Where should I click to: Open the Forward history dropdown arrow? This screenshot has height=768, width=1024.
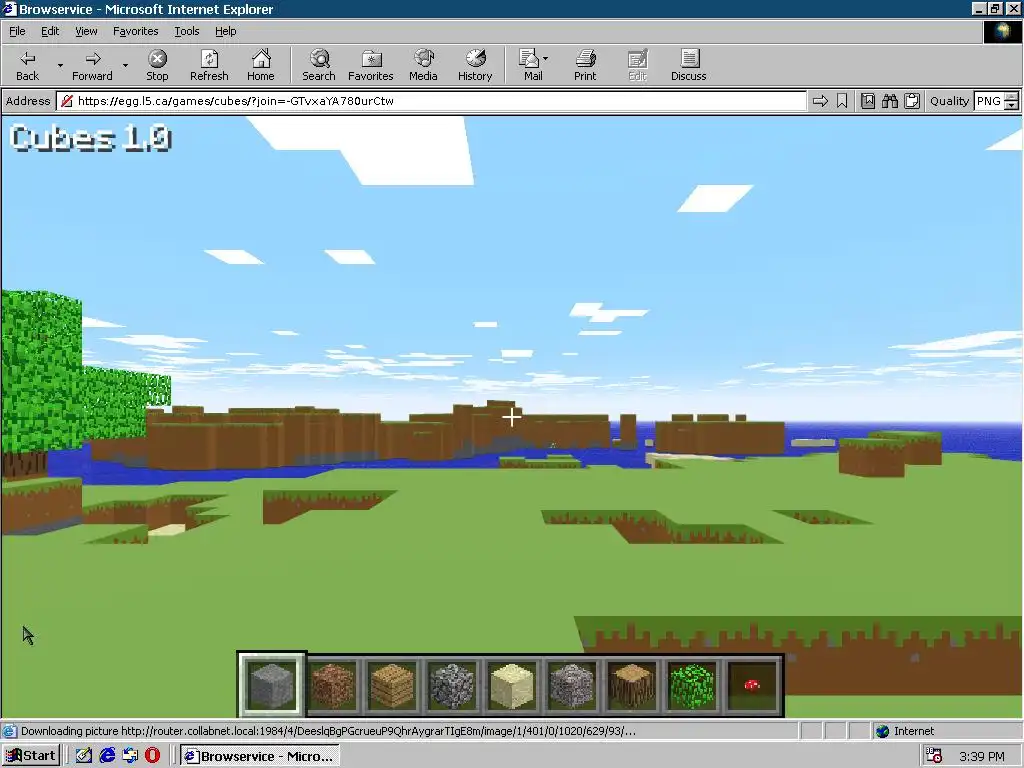click(x=125, y=65)
